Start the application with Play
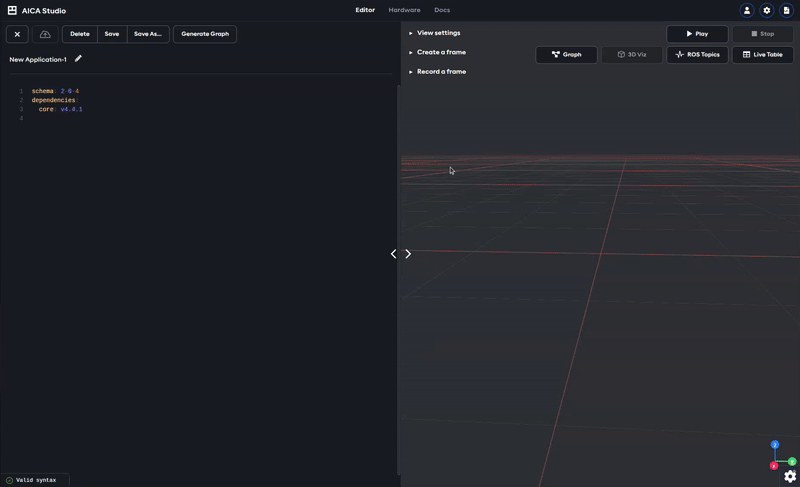The width and height of the screenshot is (800, 487). 697,34
